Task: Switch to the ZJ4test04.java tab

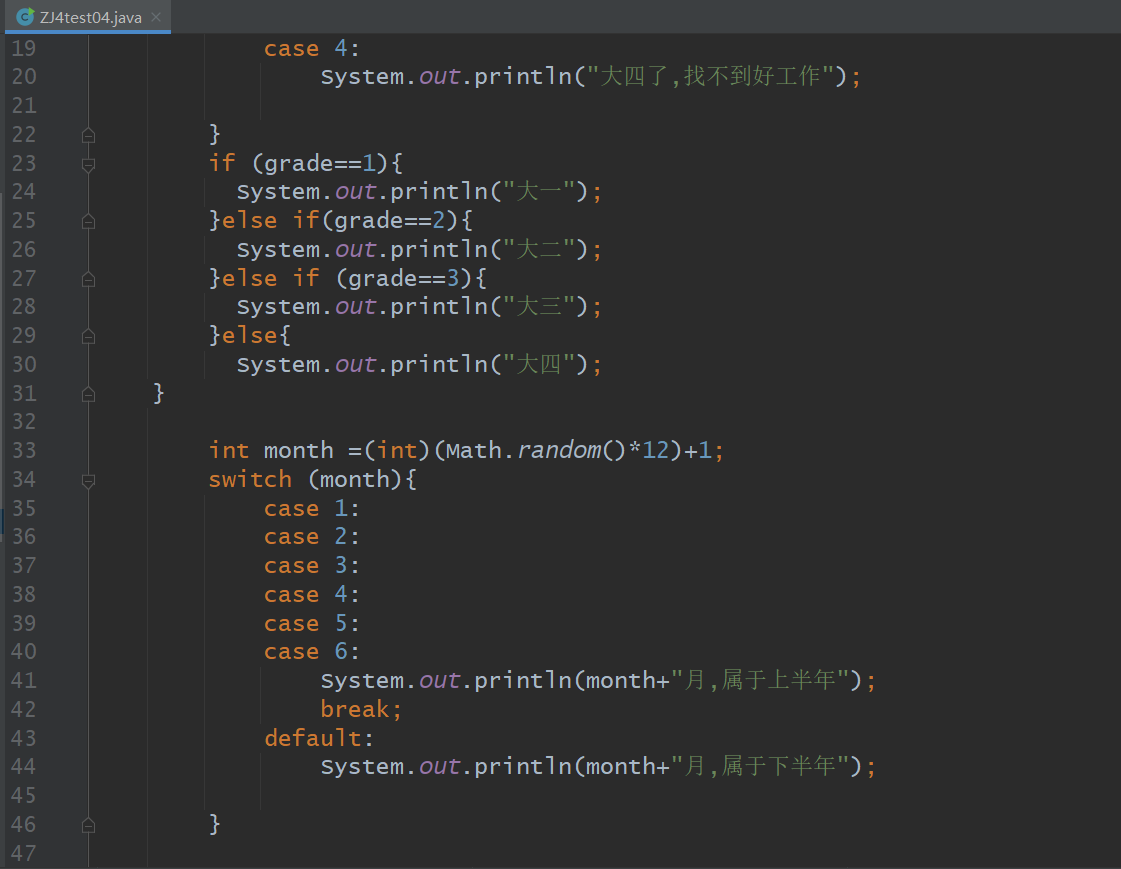Action: point(87,16)
